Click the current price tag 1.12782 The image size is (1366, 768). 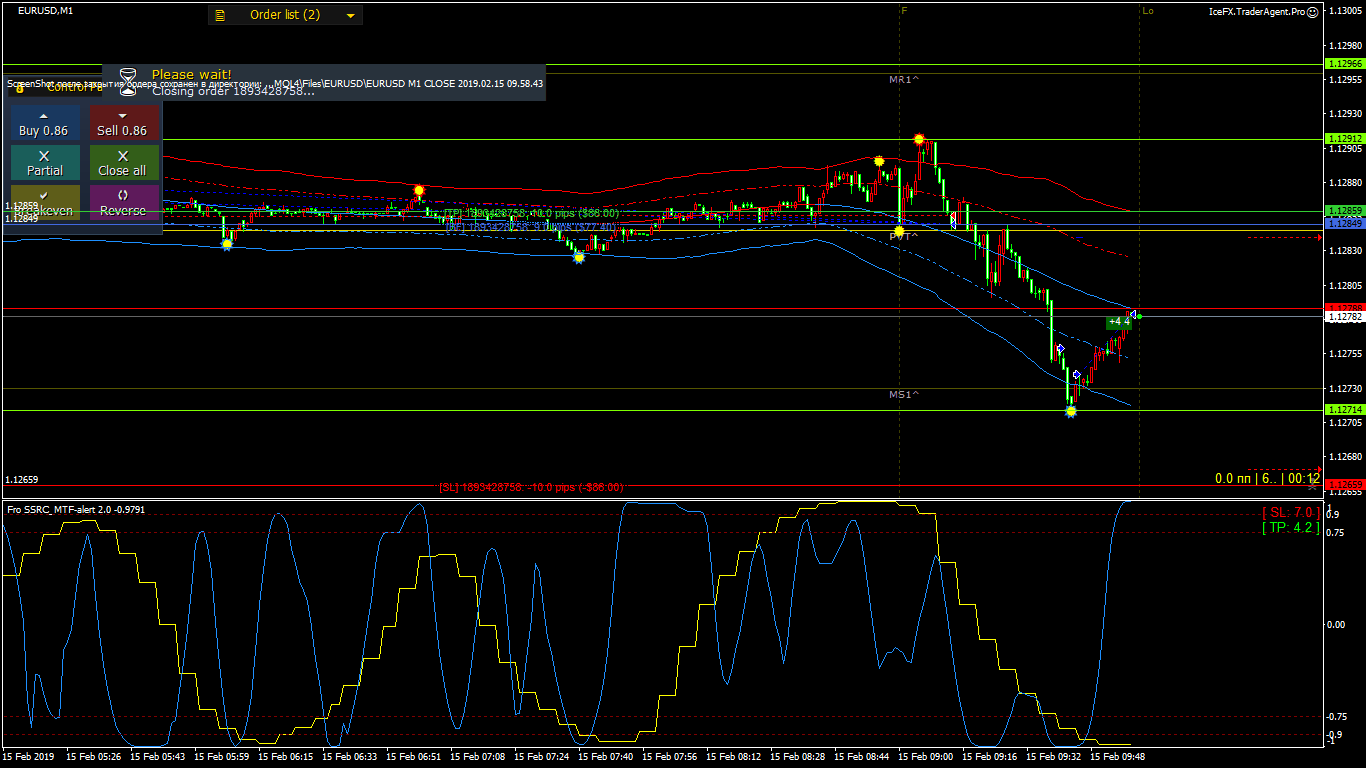click(1343, 317)
